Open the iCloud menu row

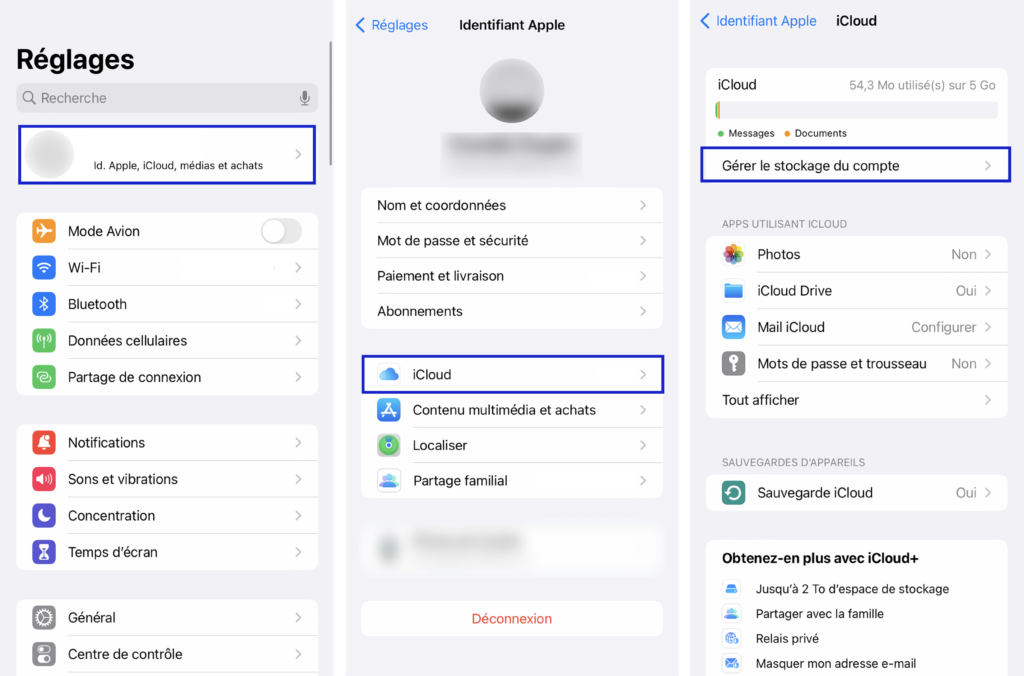click(513, 374)
